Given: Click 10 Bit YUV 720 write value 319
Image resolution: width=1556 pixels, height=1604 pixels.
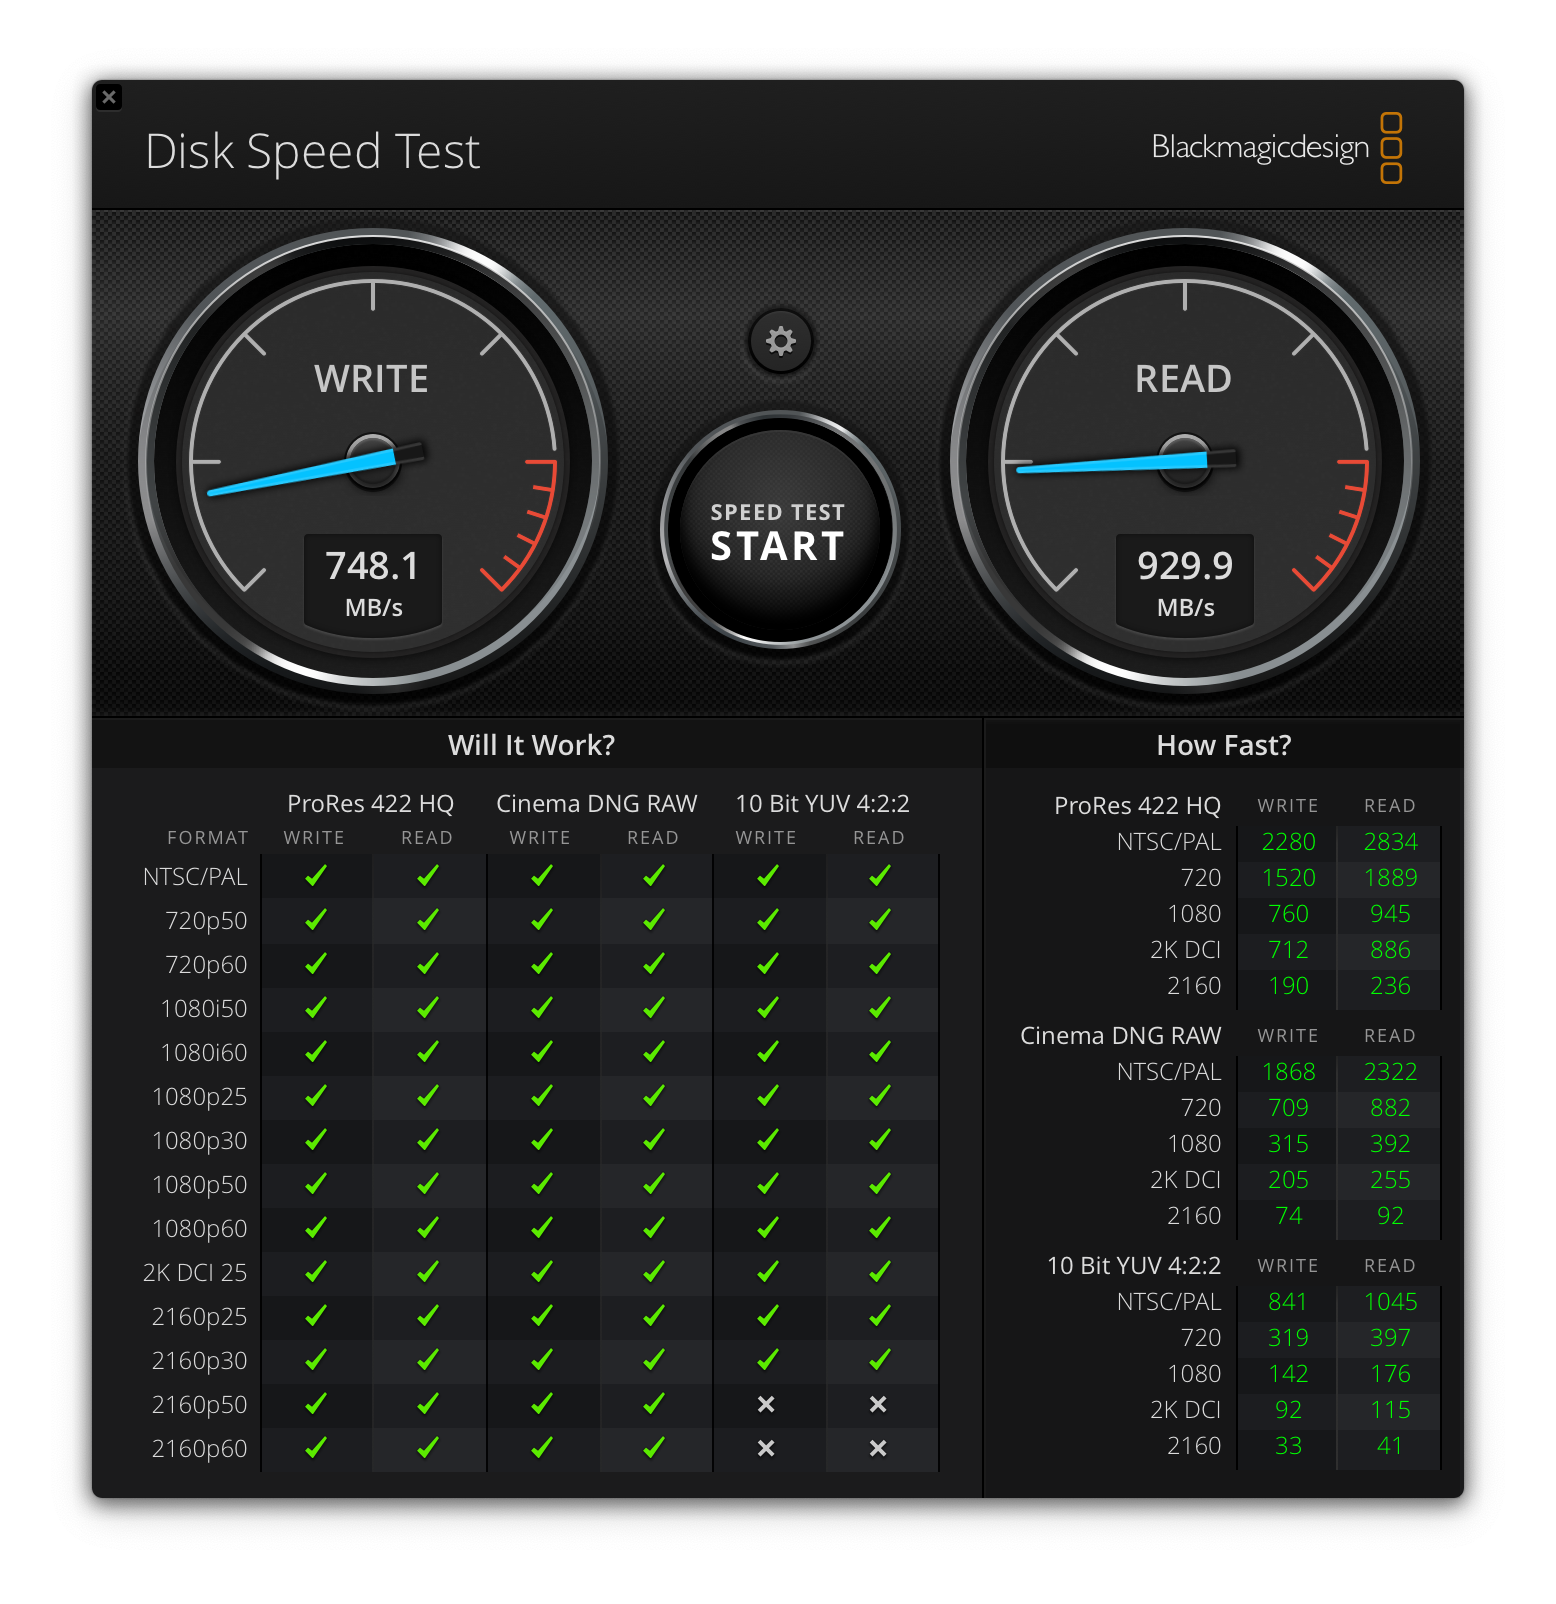Looking at the screenshot, I should click(x=1288, y=1338).
